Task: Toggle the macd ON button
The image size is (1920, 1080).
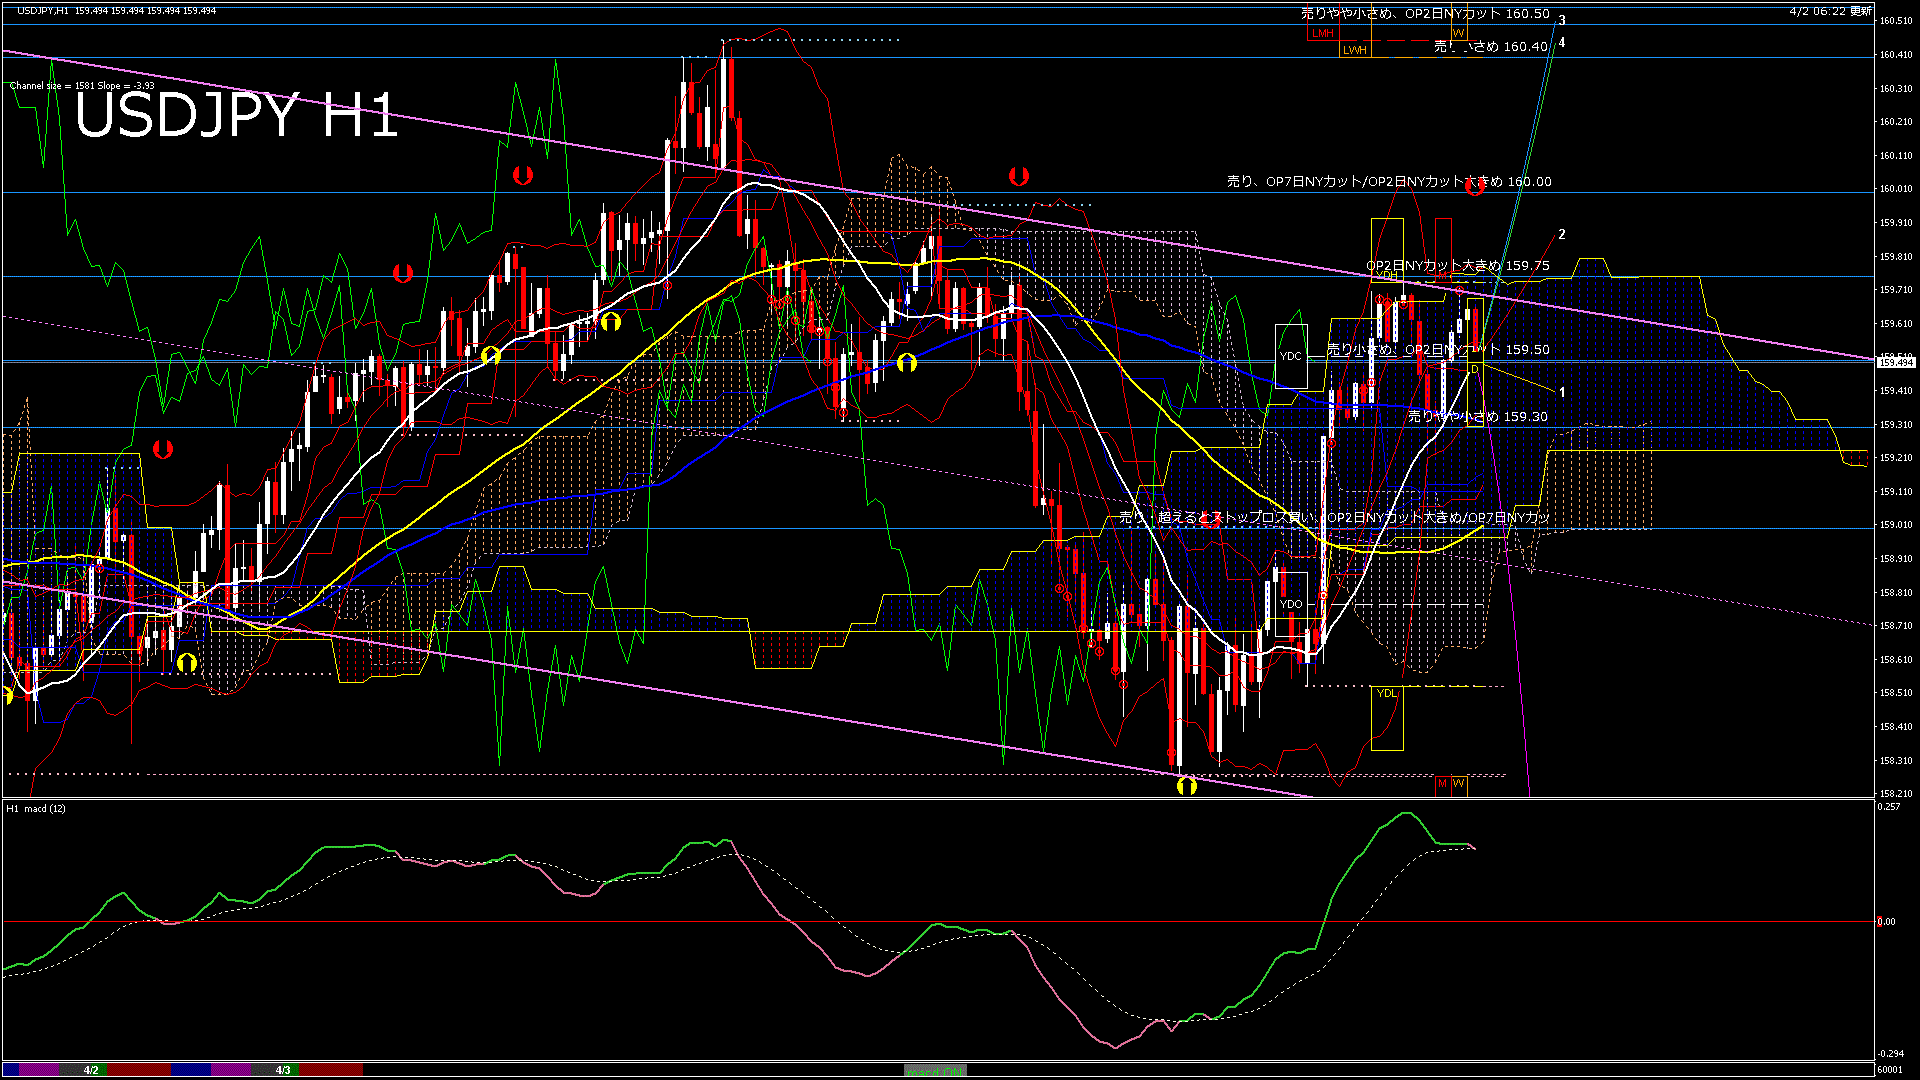Action: pos(935,1070)
